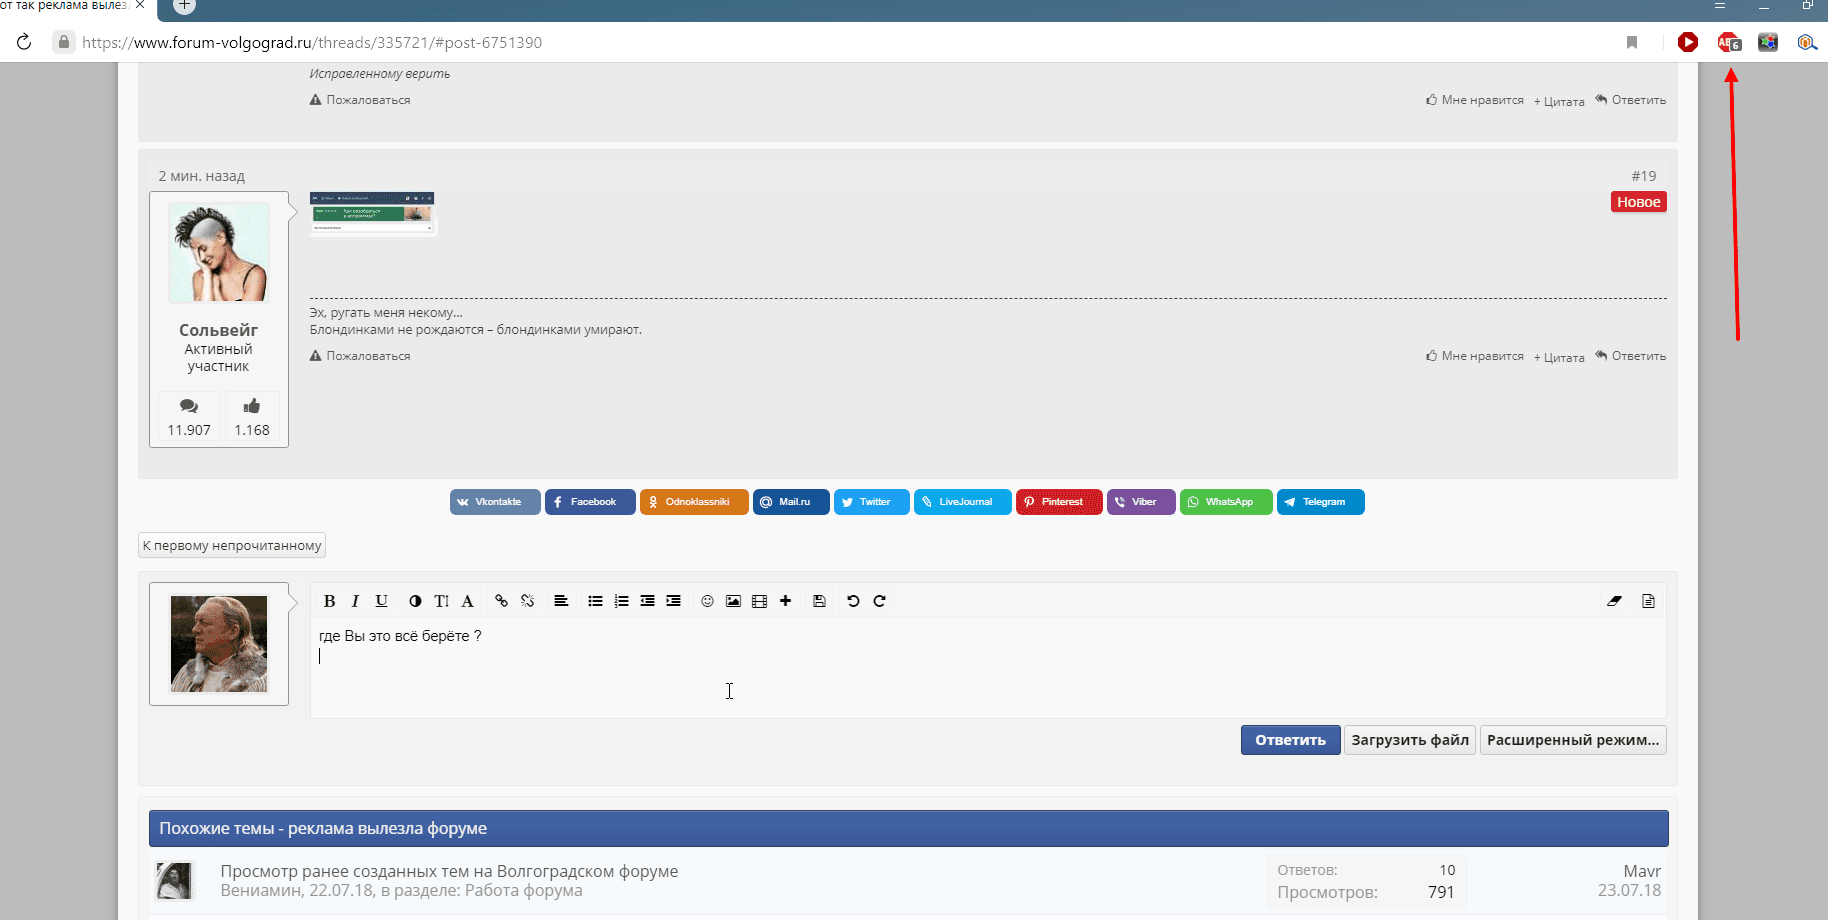The image size is (1828, 920).
Task: Toggle BB code source mode
Action: (1648, 601)
